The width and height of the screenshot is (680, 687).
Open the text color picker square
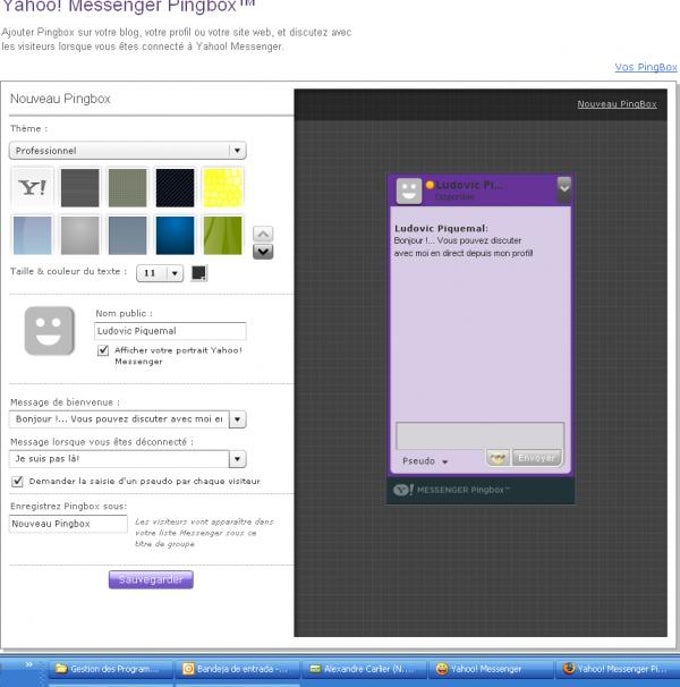[199, 273]
